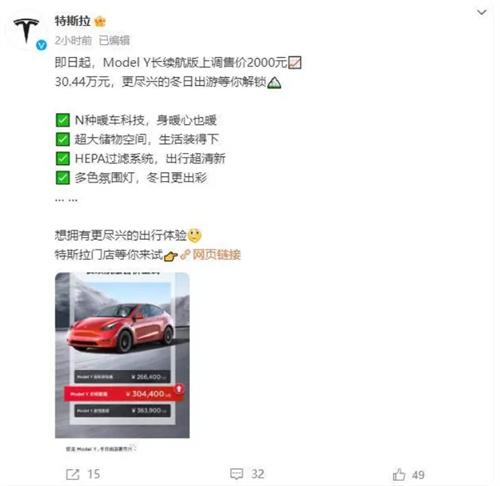Click the Tesla logo avatar

point(26,31)
